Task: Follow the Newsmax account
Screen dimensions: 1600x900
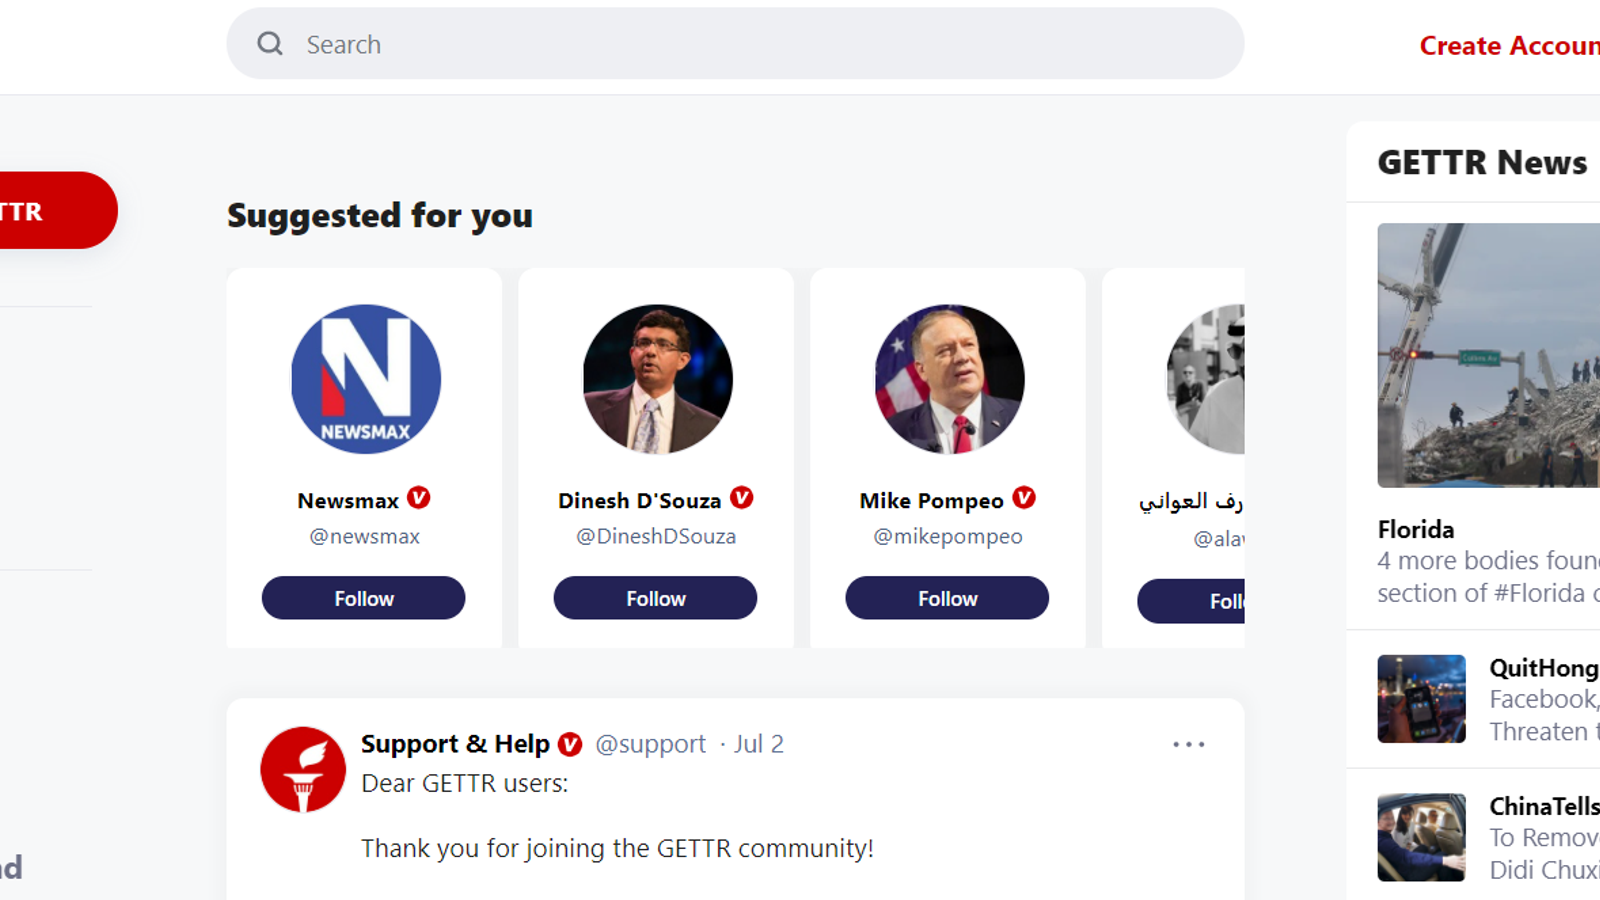Action: click(364, 598)
